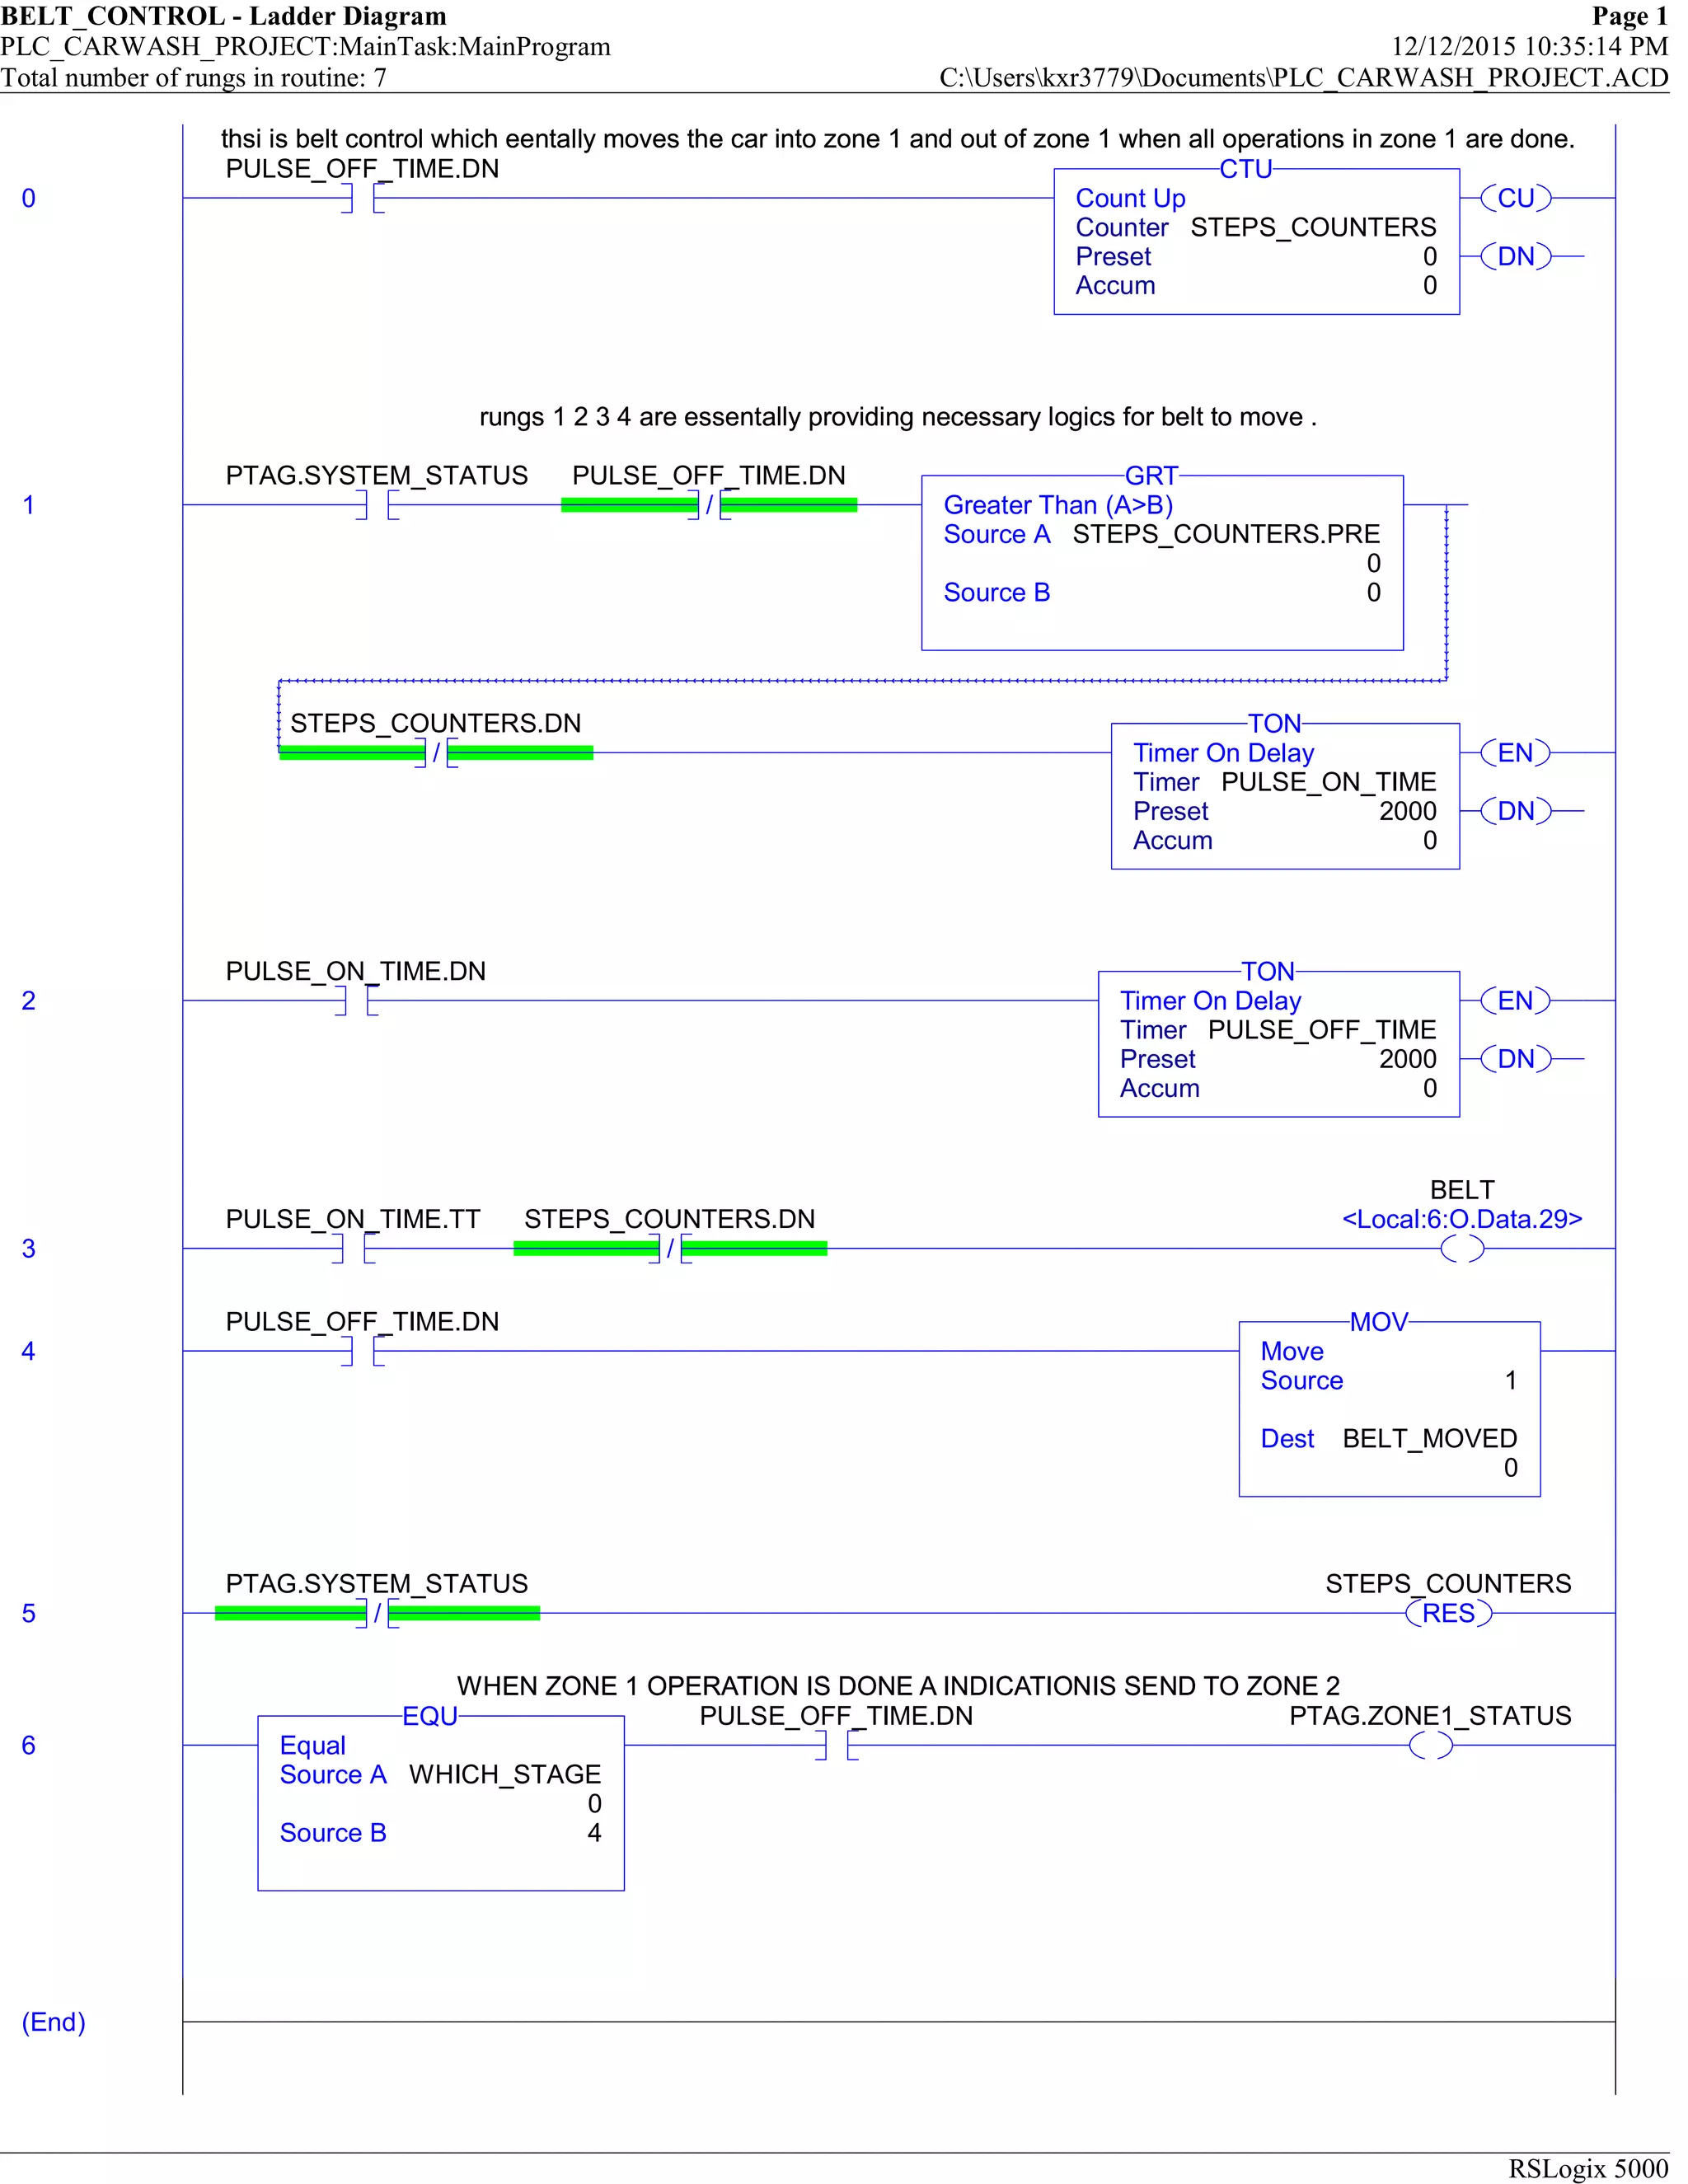This screenshot has width=1688, height=2184.
Task: Click the Accum value in the PULSE_ON_TIME block
Action: pos(1430,841)
